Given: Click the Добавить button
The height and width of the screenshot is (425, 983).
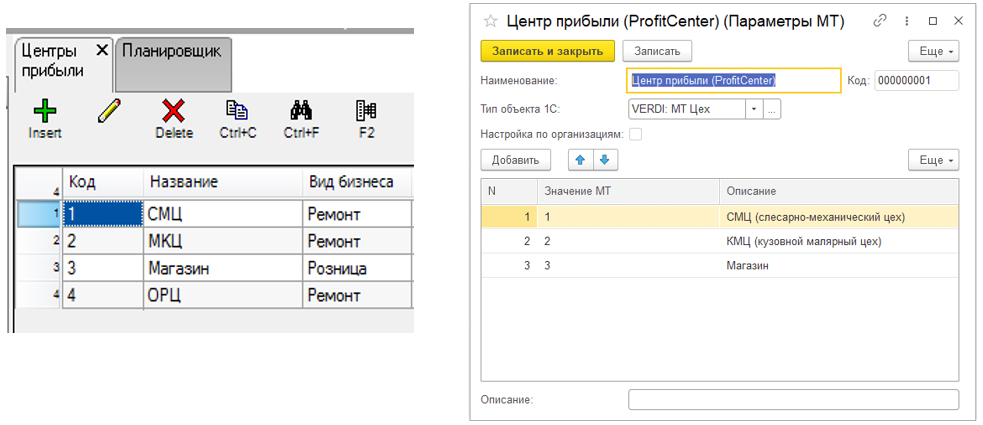Looking at the screenshot, I should click(x=516, y=160).
